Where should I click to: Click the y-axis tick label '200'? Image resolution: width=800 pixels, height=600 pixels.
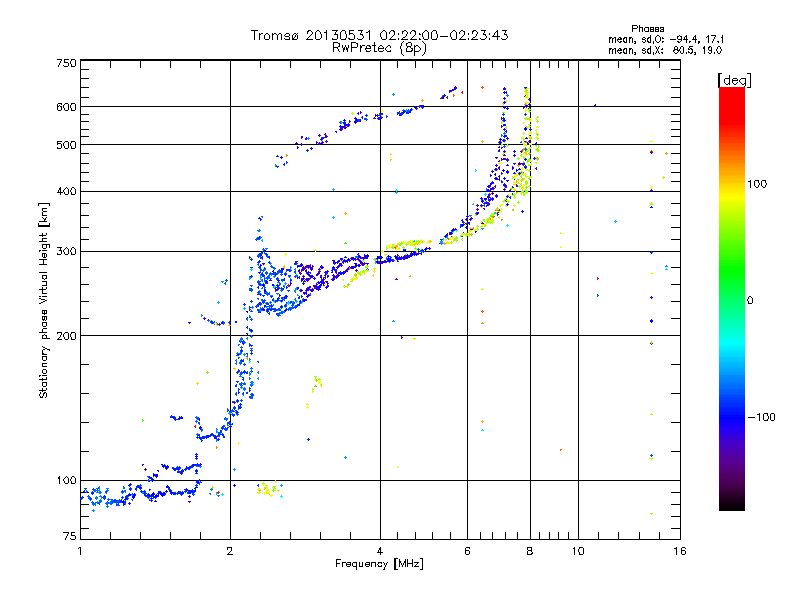click(x=66, y=336)
